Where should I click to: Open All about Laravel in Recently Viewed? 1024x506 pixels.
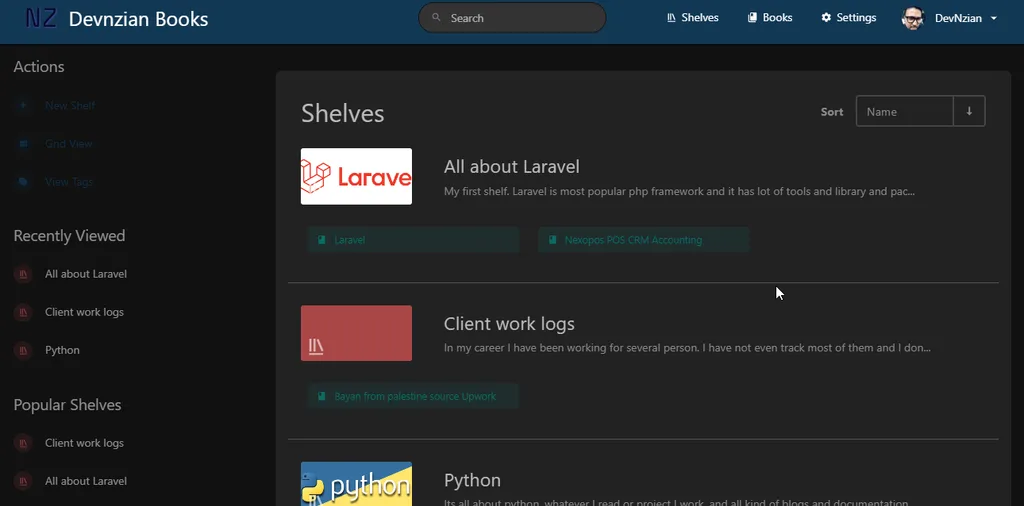(x=86, y=274)
